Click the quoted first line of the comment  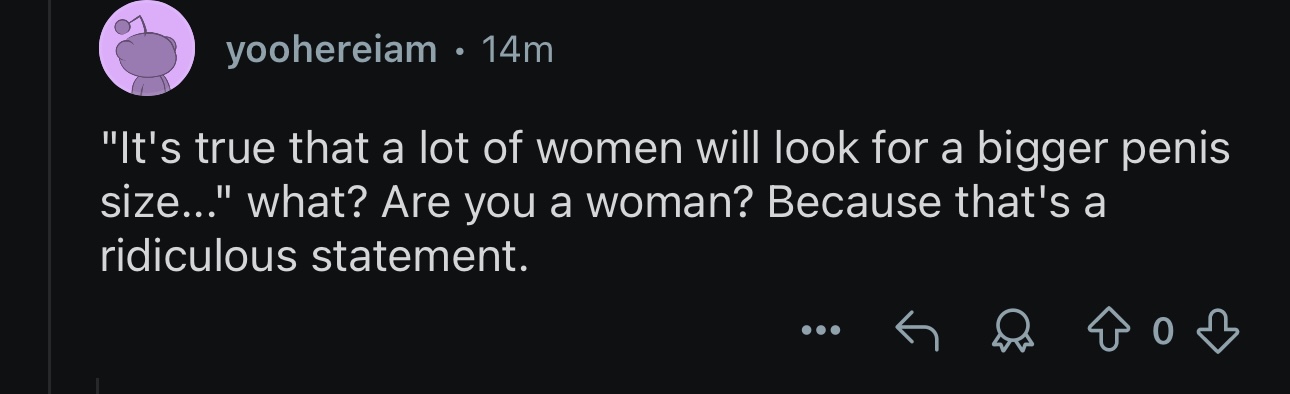coord(664,152)
